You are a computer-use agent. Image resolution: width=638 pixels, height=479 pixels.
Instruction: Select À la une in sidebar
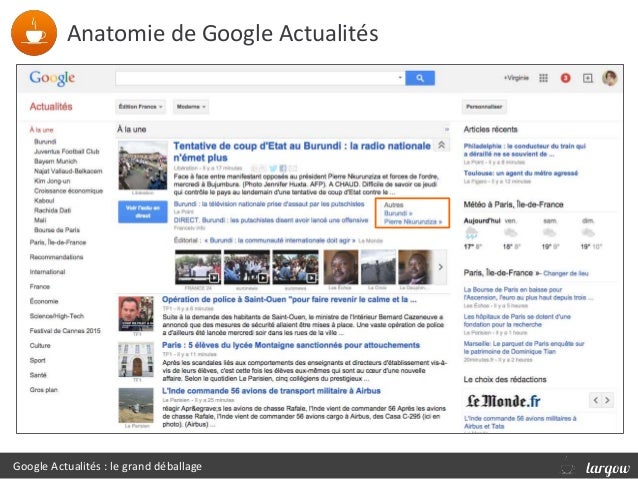click(x=41, y=130)
